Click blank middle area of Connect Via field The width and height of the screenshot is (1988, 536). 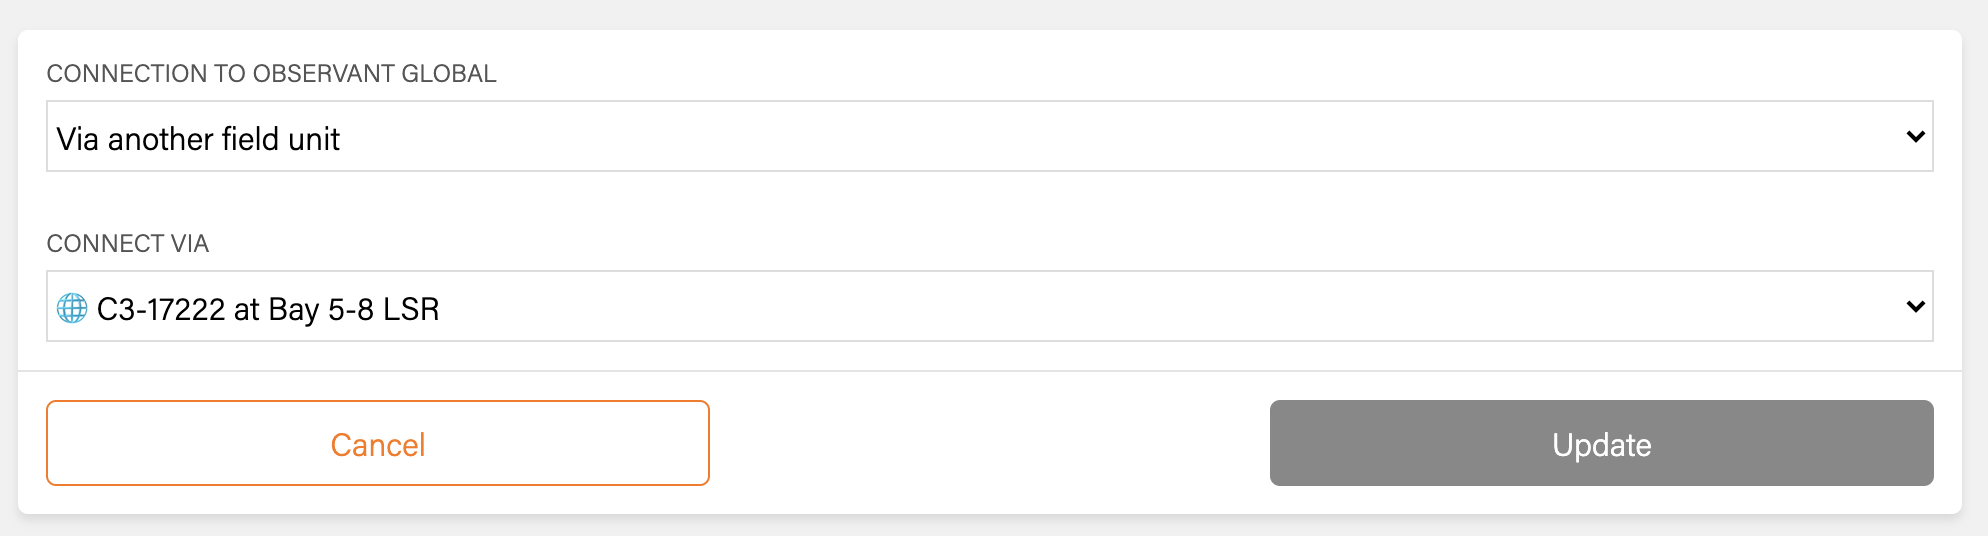tap(1100, 307)
